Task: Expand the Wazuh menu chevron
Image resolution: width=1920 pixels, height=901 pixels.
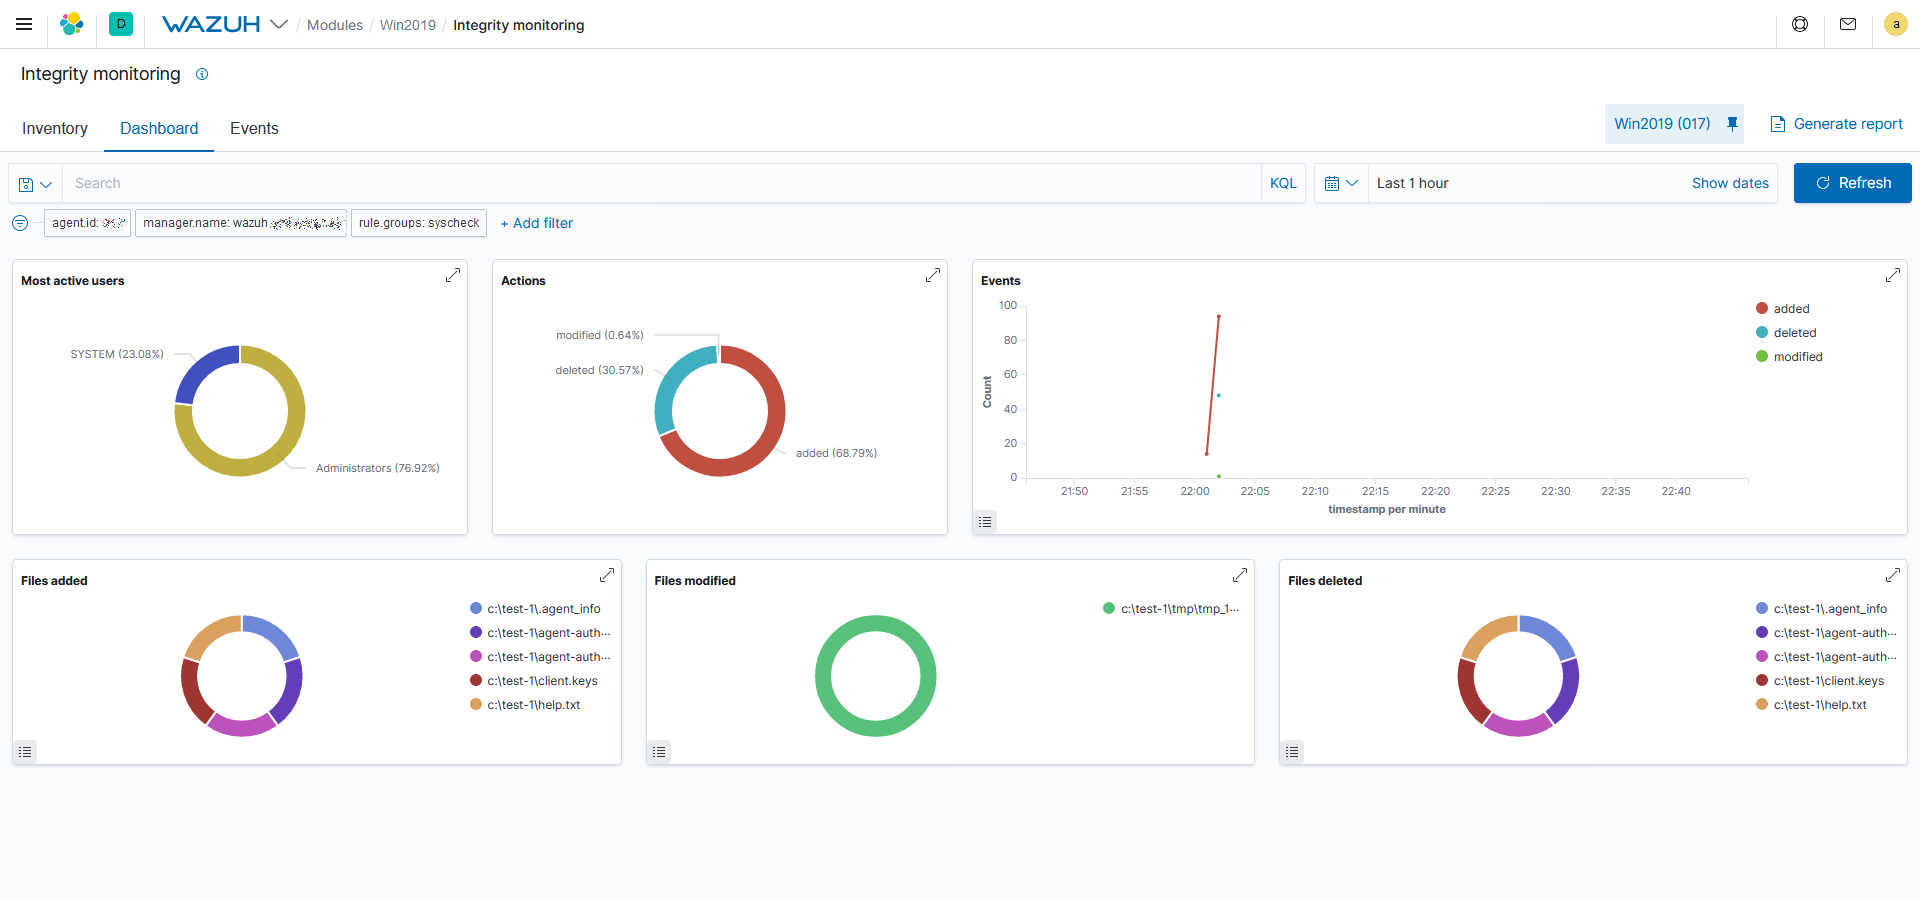Action: pyautogui.click(x=279, y=24)
